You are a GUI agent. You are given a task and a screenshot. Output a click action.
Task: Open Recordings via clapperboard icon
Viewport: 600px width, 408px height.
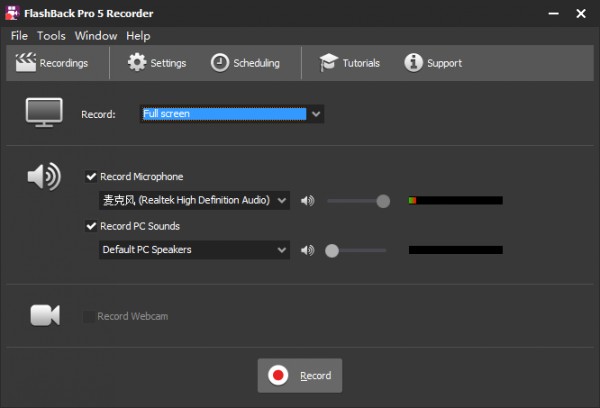pyautogui.click(x=26, y=62)
